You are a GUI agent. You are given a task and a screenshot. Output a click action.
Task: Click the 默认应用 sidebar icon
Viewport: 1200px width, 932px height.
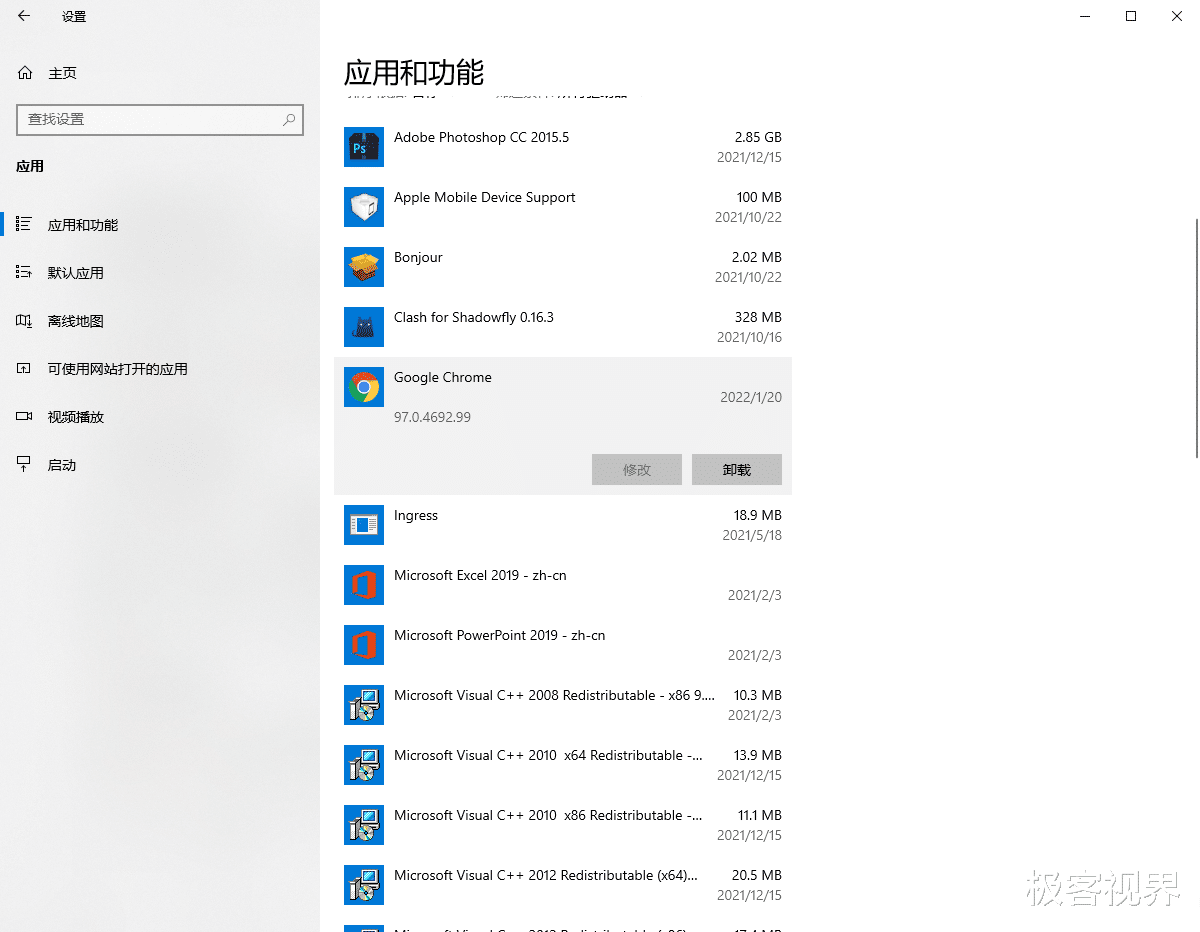25,273
